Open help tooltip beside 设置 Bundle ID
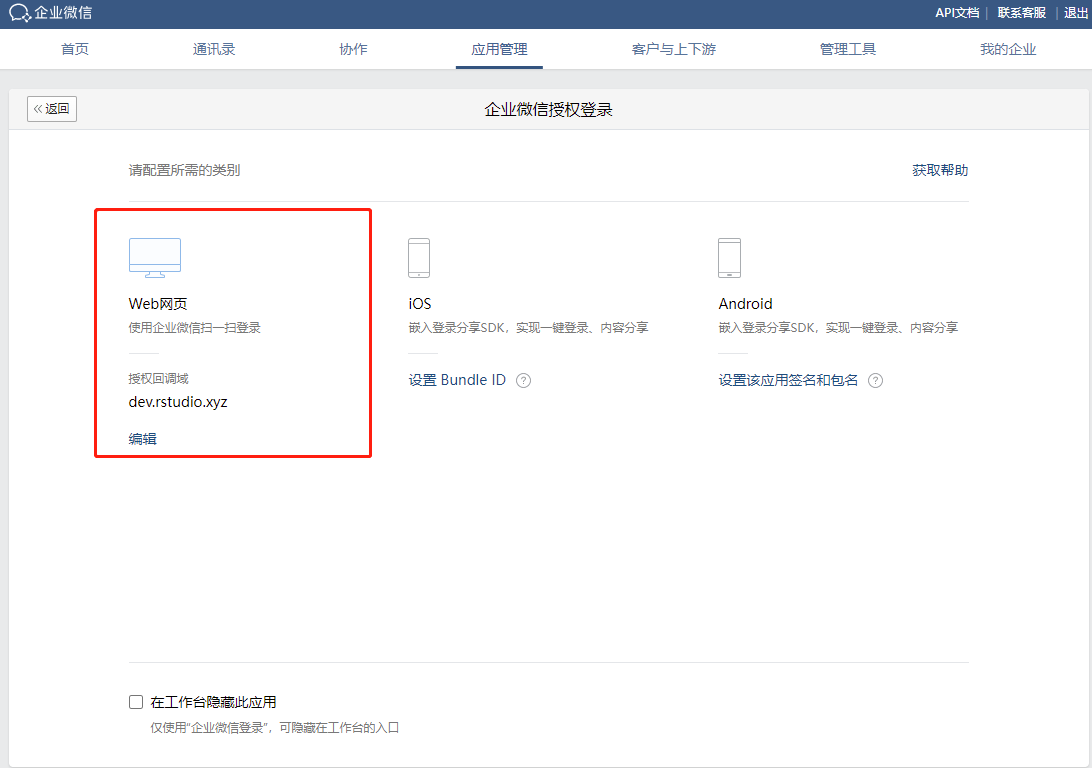The image size is (1092, 768). pos(523,380)
